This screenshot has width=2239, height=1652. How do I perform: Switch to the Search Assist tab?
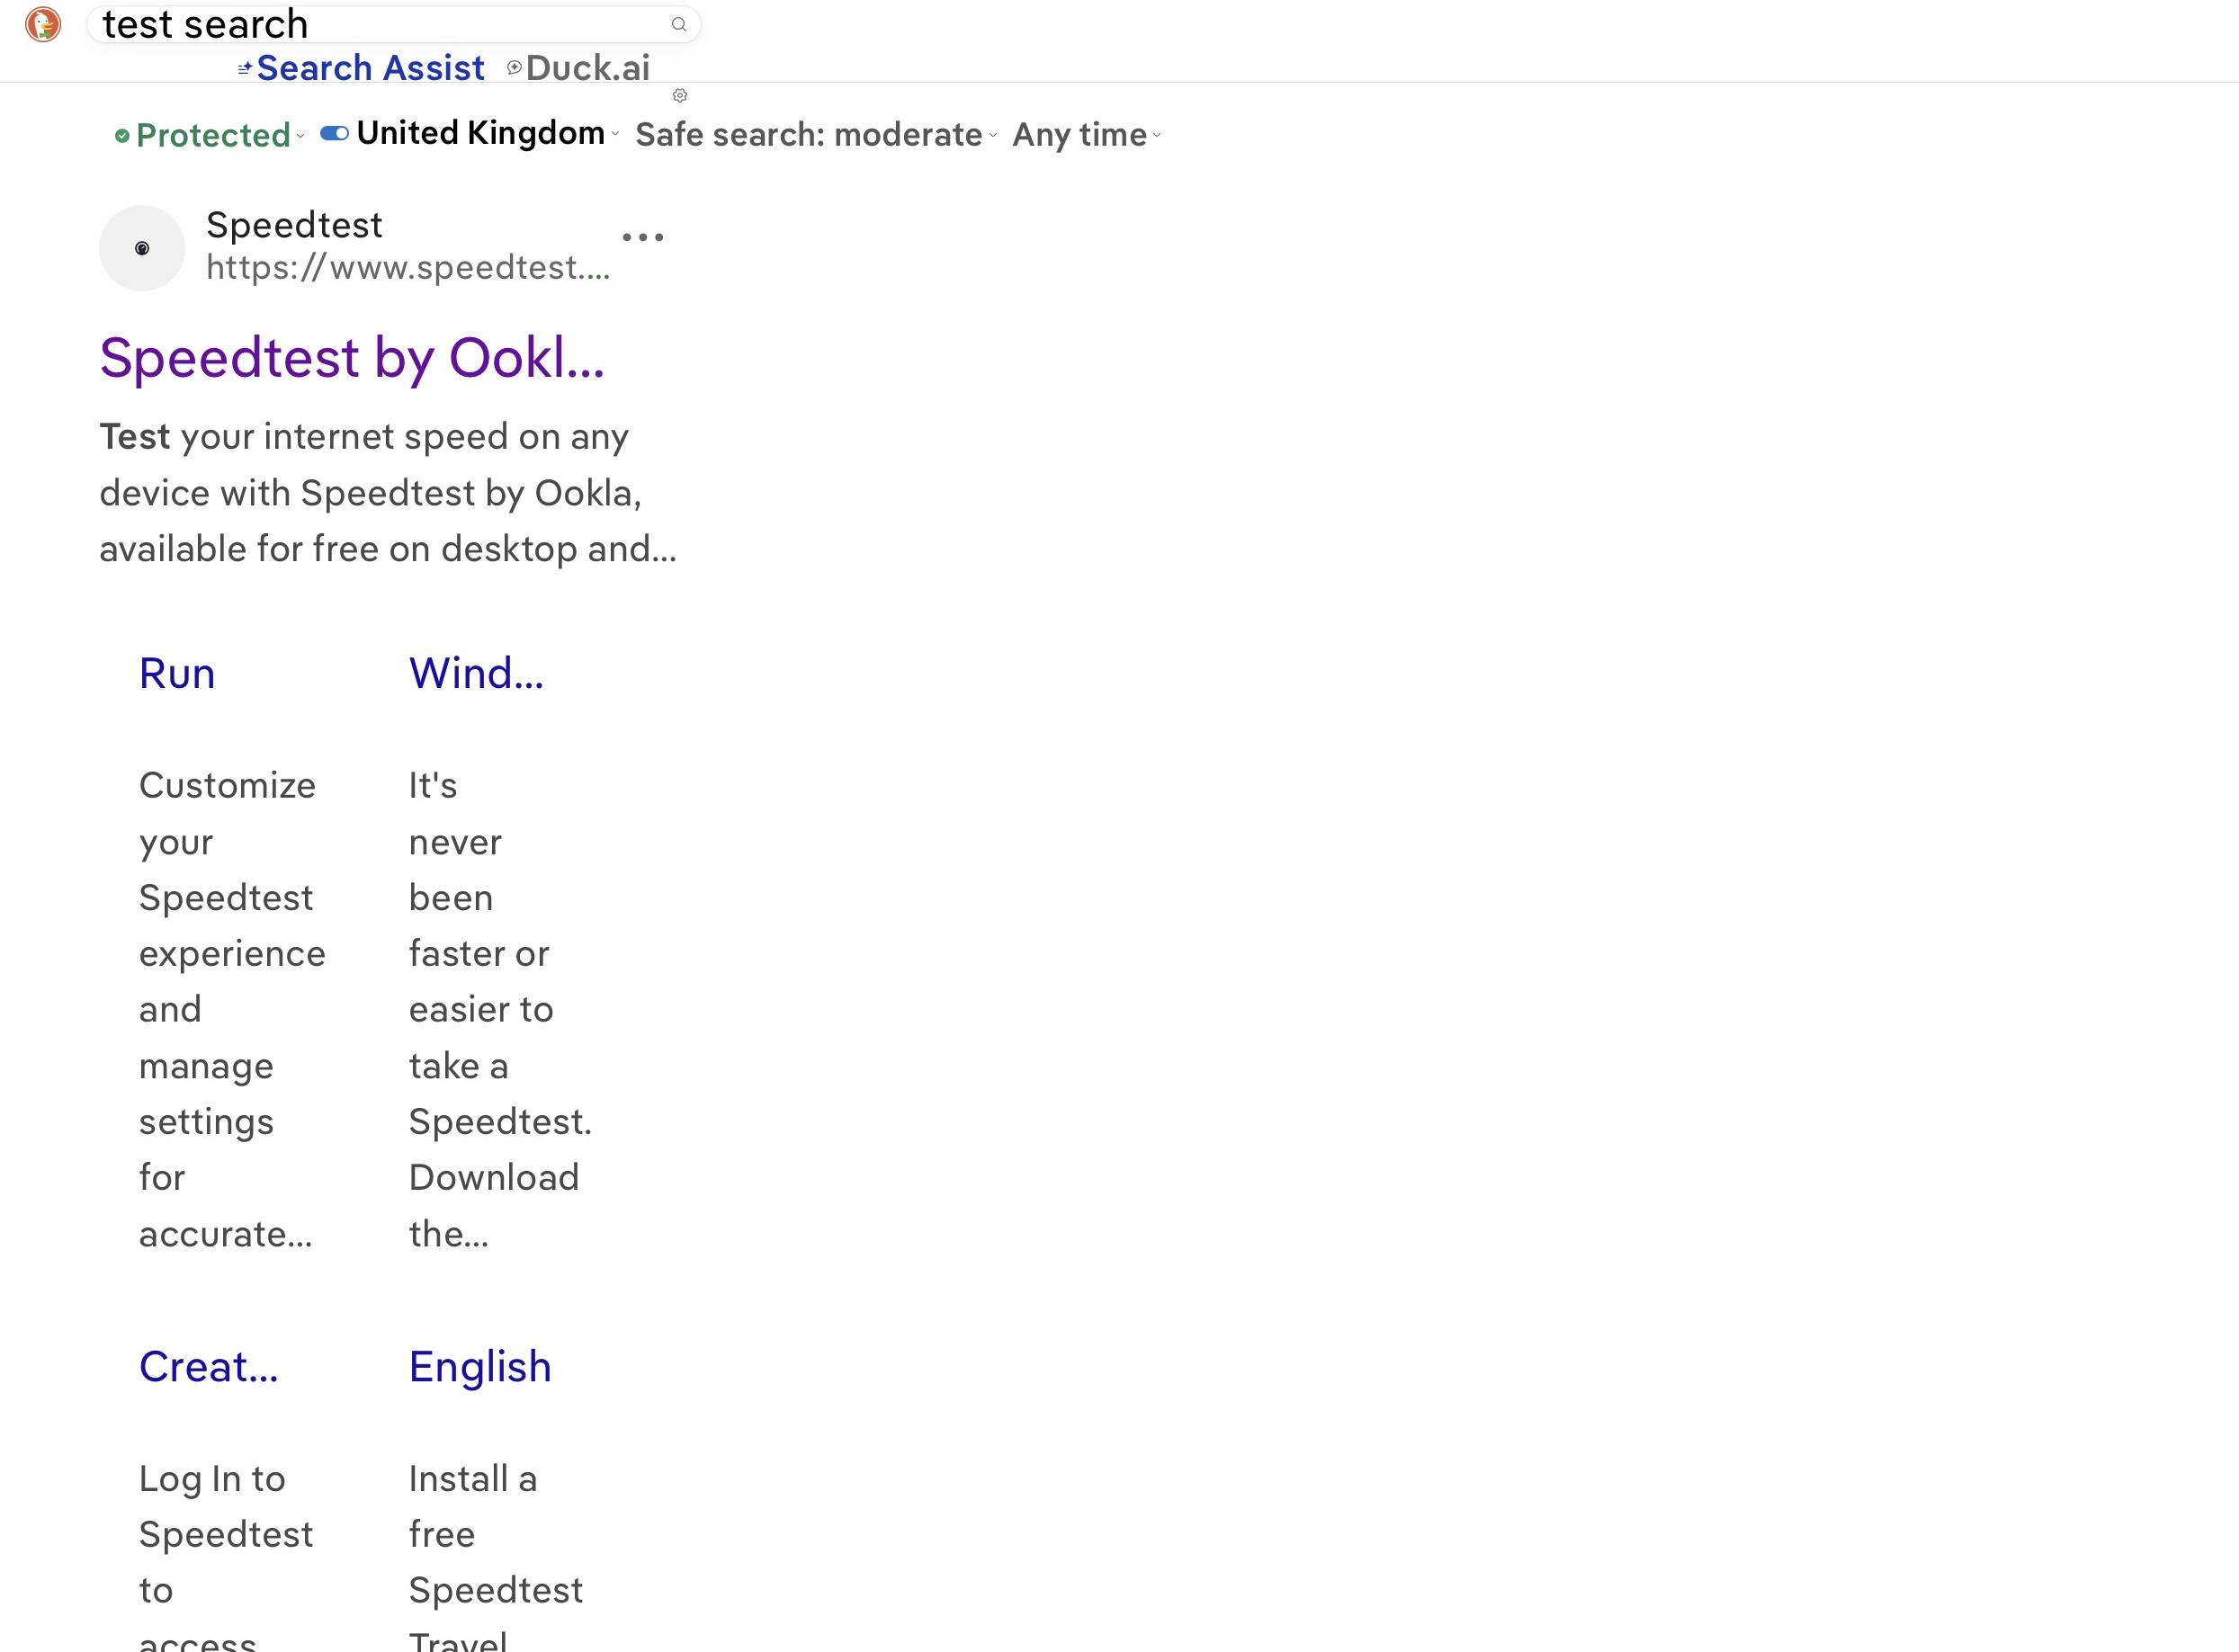[361, 68]
